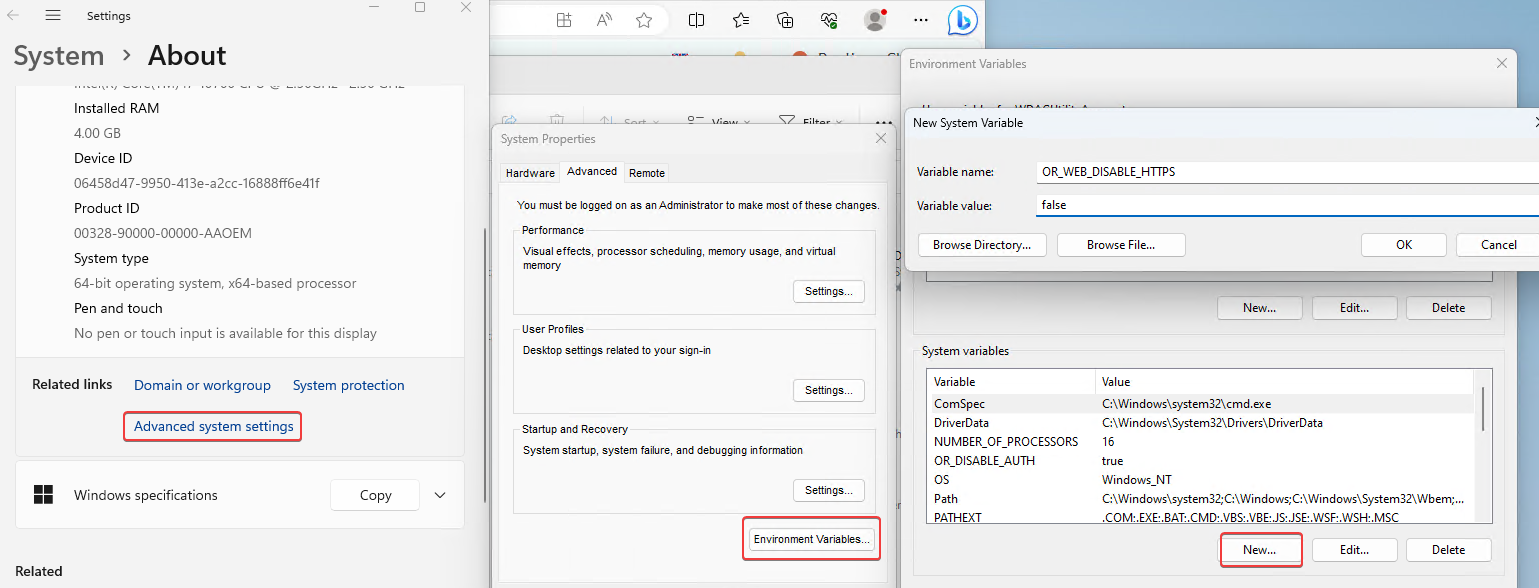Viewport: 1539px width, 588px height.
Task: Open Edge settings and more ellipsis
Action: tap(921, 20)
